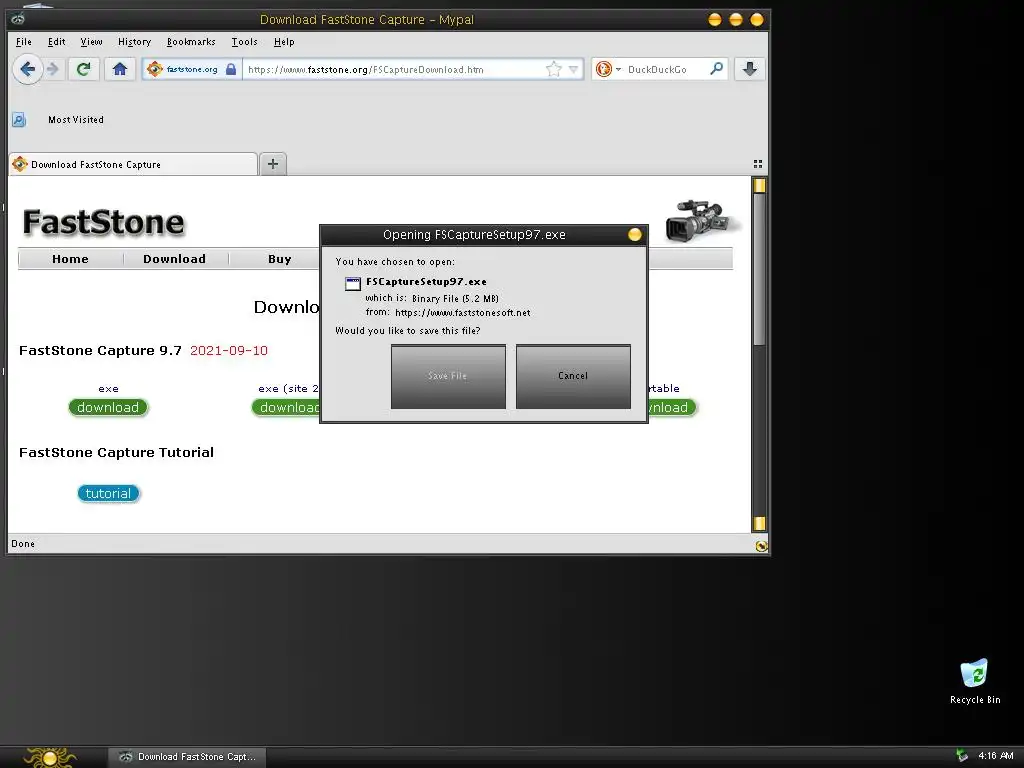Viewport: 1024px width, 768px height.
Task: Click the scrollbar down arrow button
Action: click(759, 523)
